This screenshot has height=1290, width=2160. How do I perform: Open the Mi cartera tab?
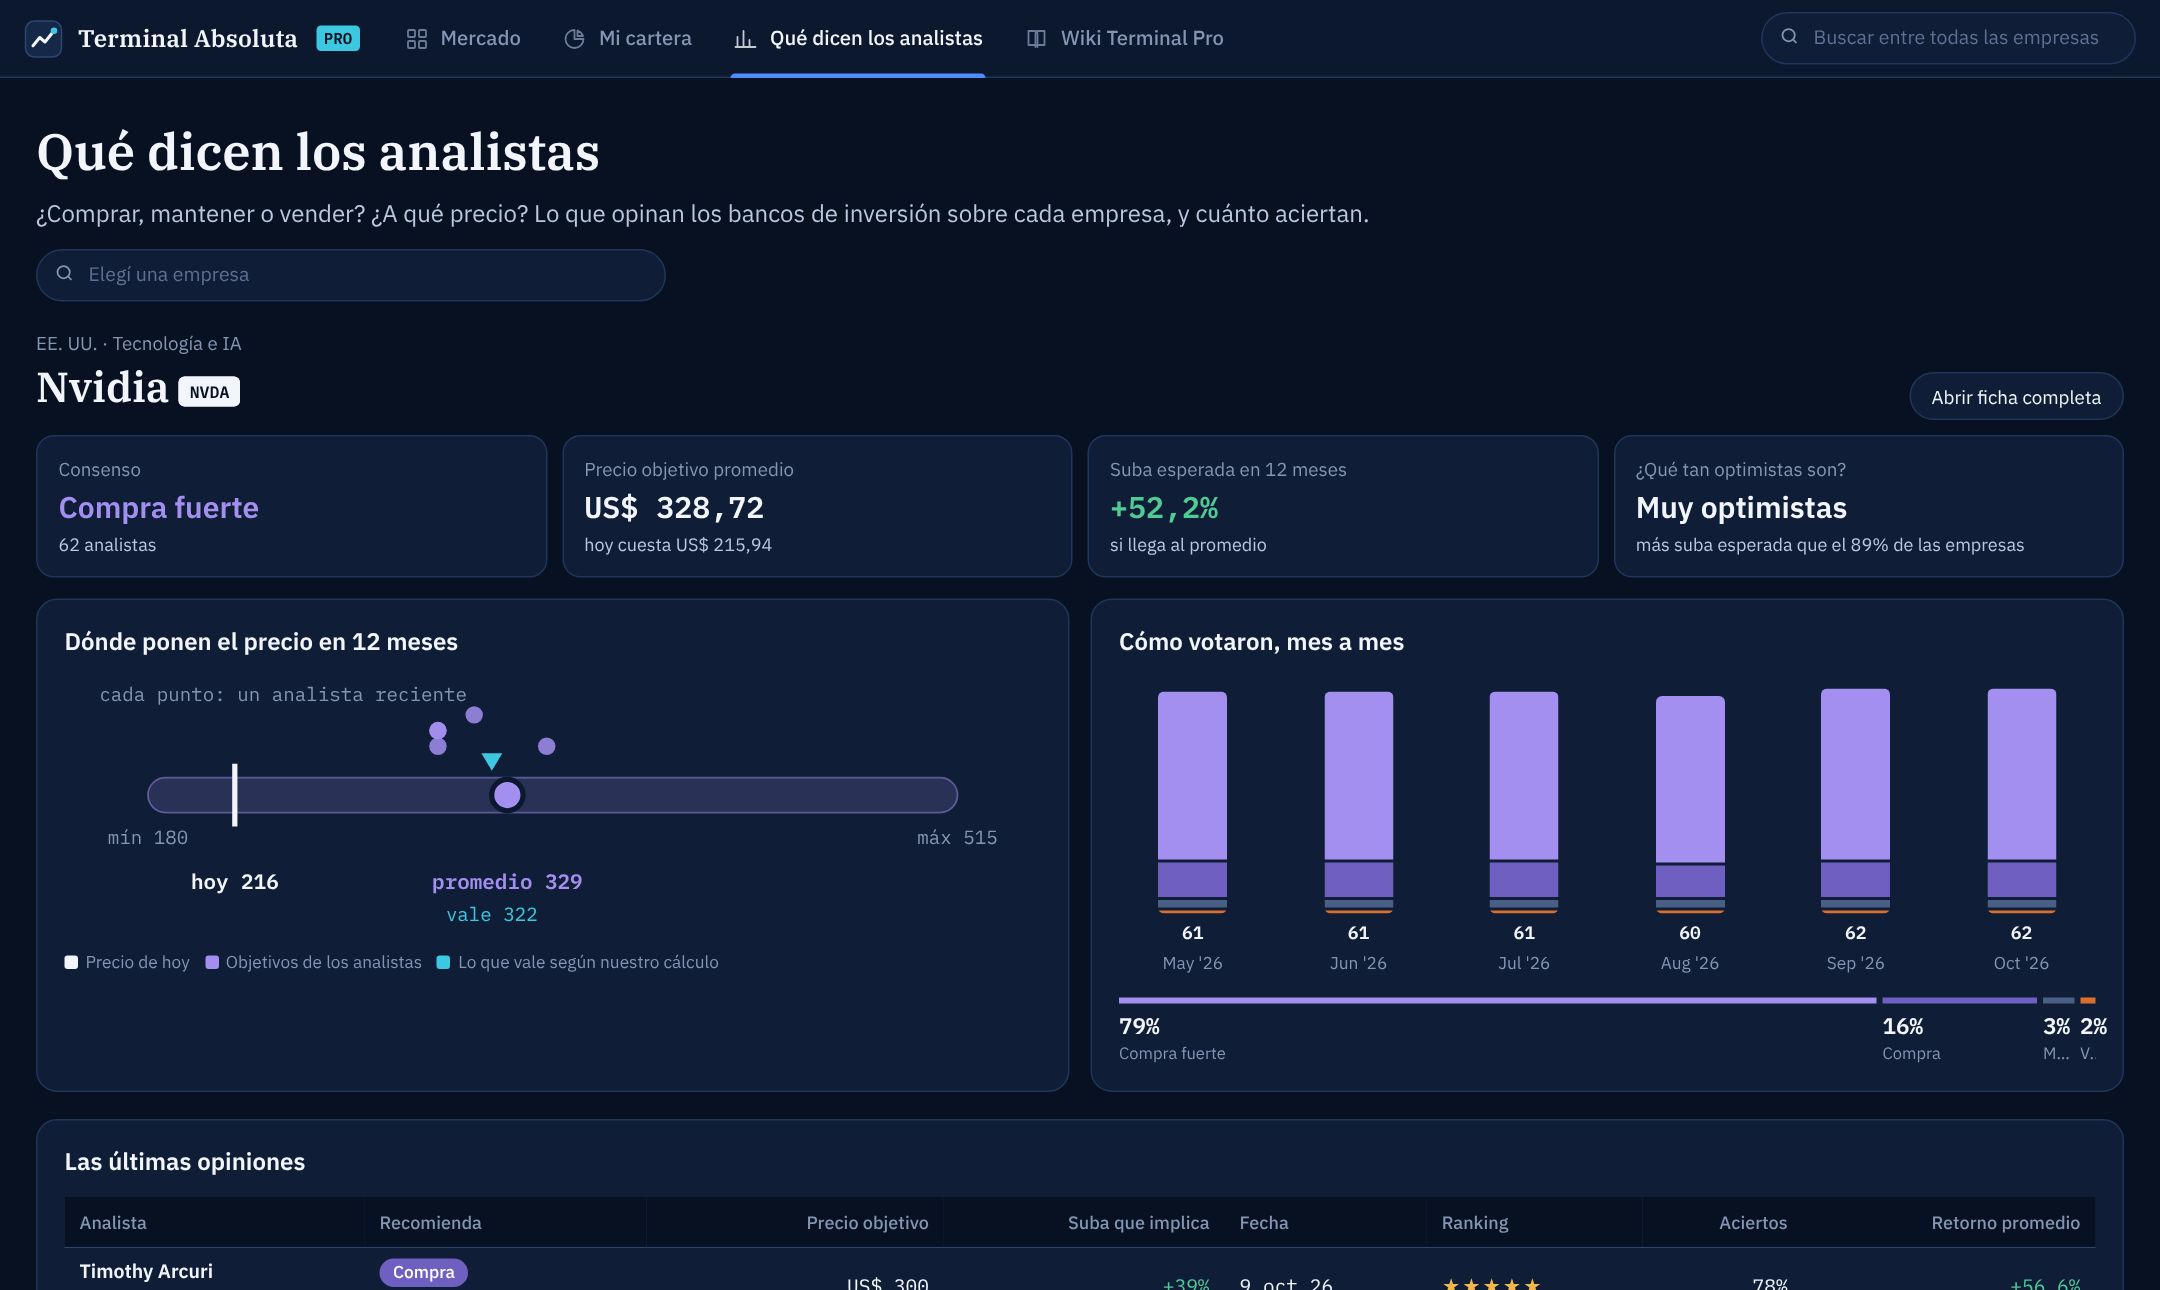tap(628, 38)
